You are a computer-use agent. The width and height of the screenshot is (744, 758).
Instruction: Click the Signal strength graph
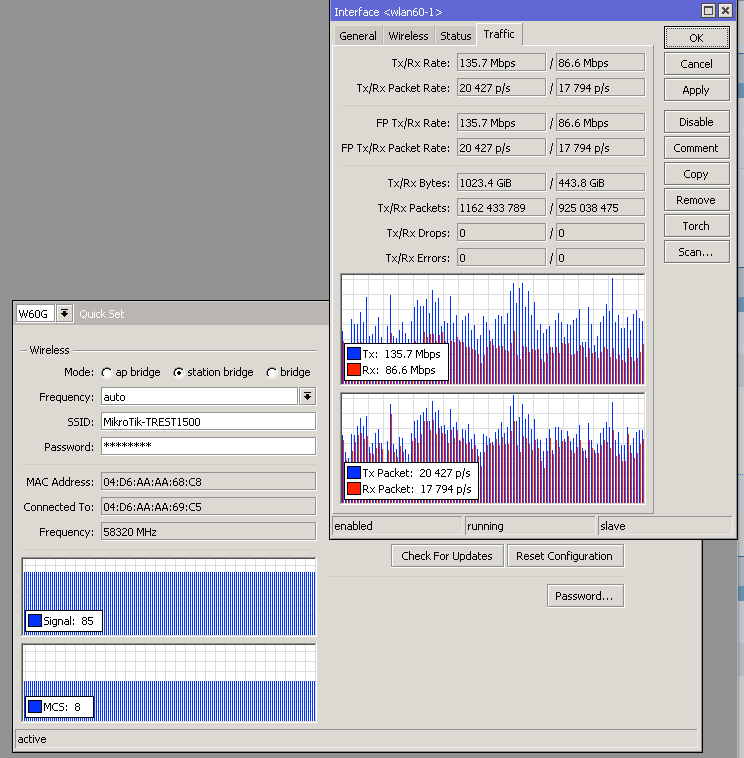[x=169, y=597]
